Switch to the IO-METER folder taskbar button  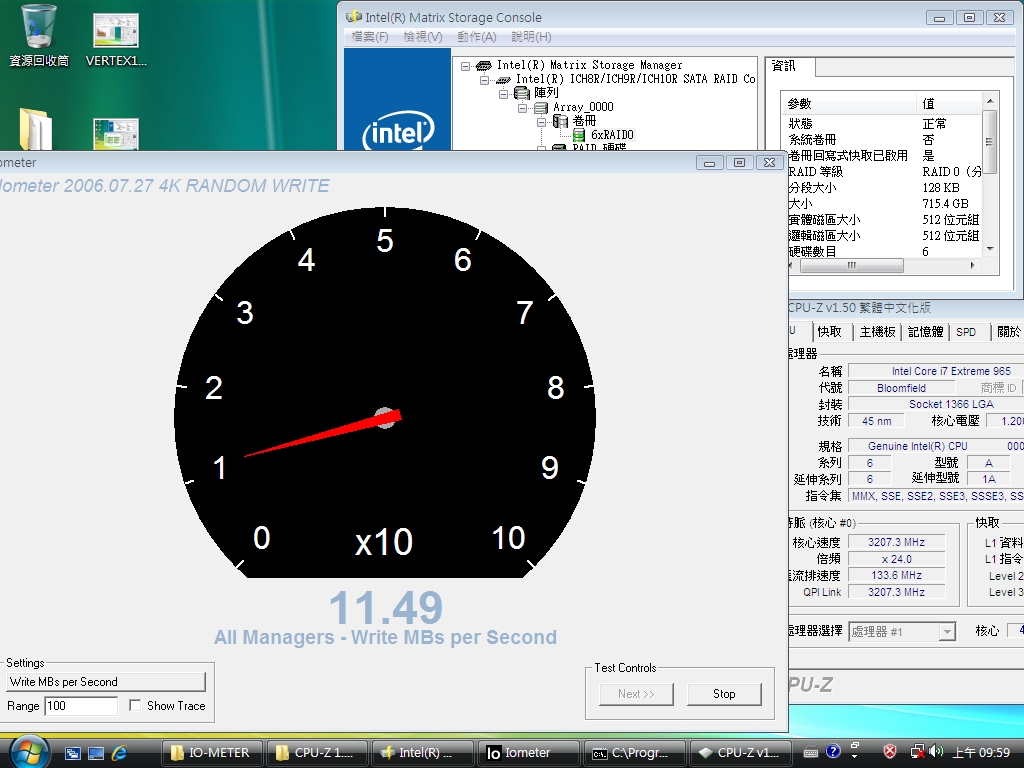tap(212, 753)
